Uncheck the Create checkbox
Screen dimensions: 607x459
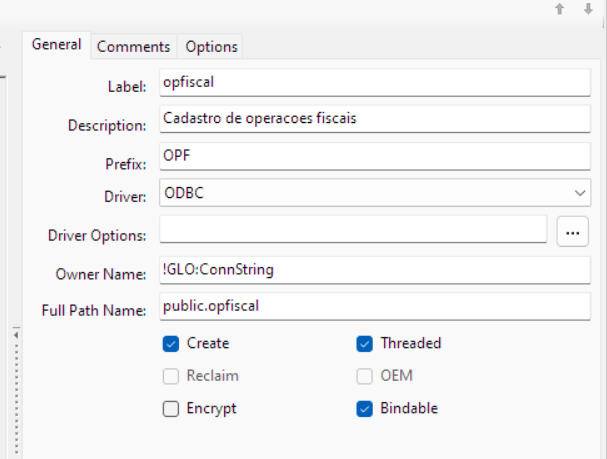click(171, 343)
